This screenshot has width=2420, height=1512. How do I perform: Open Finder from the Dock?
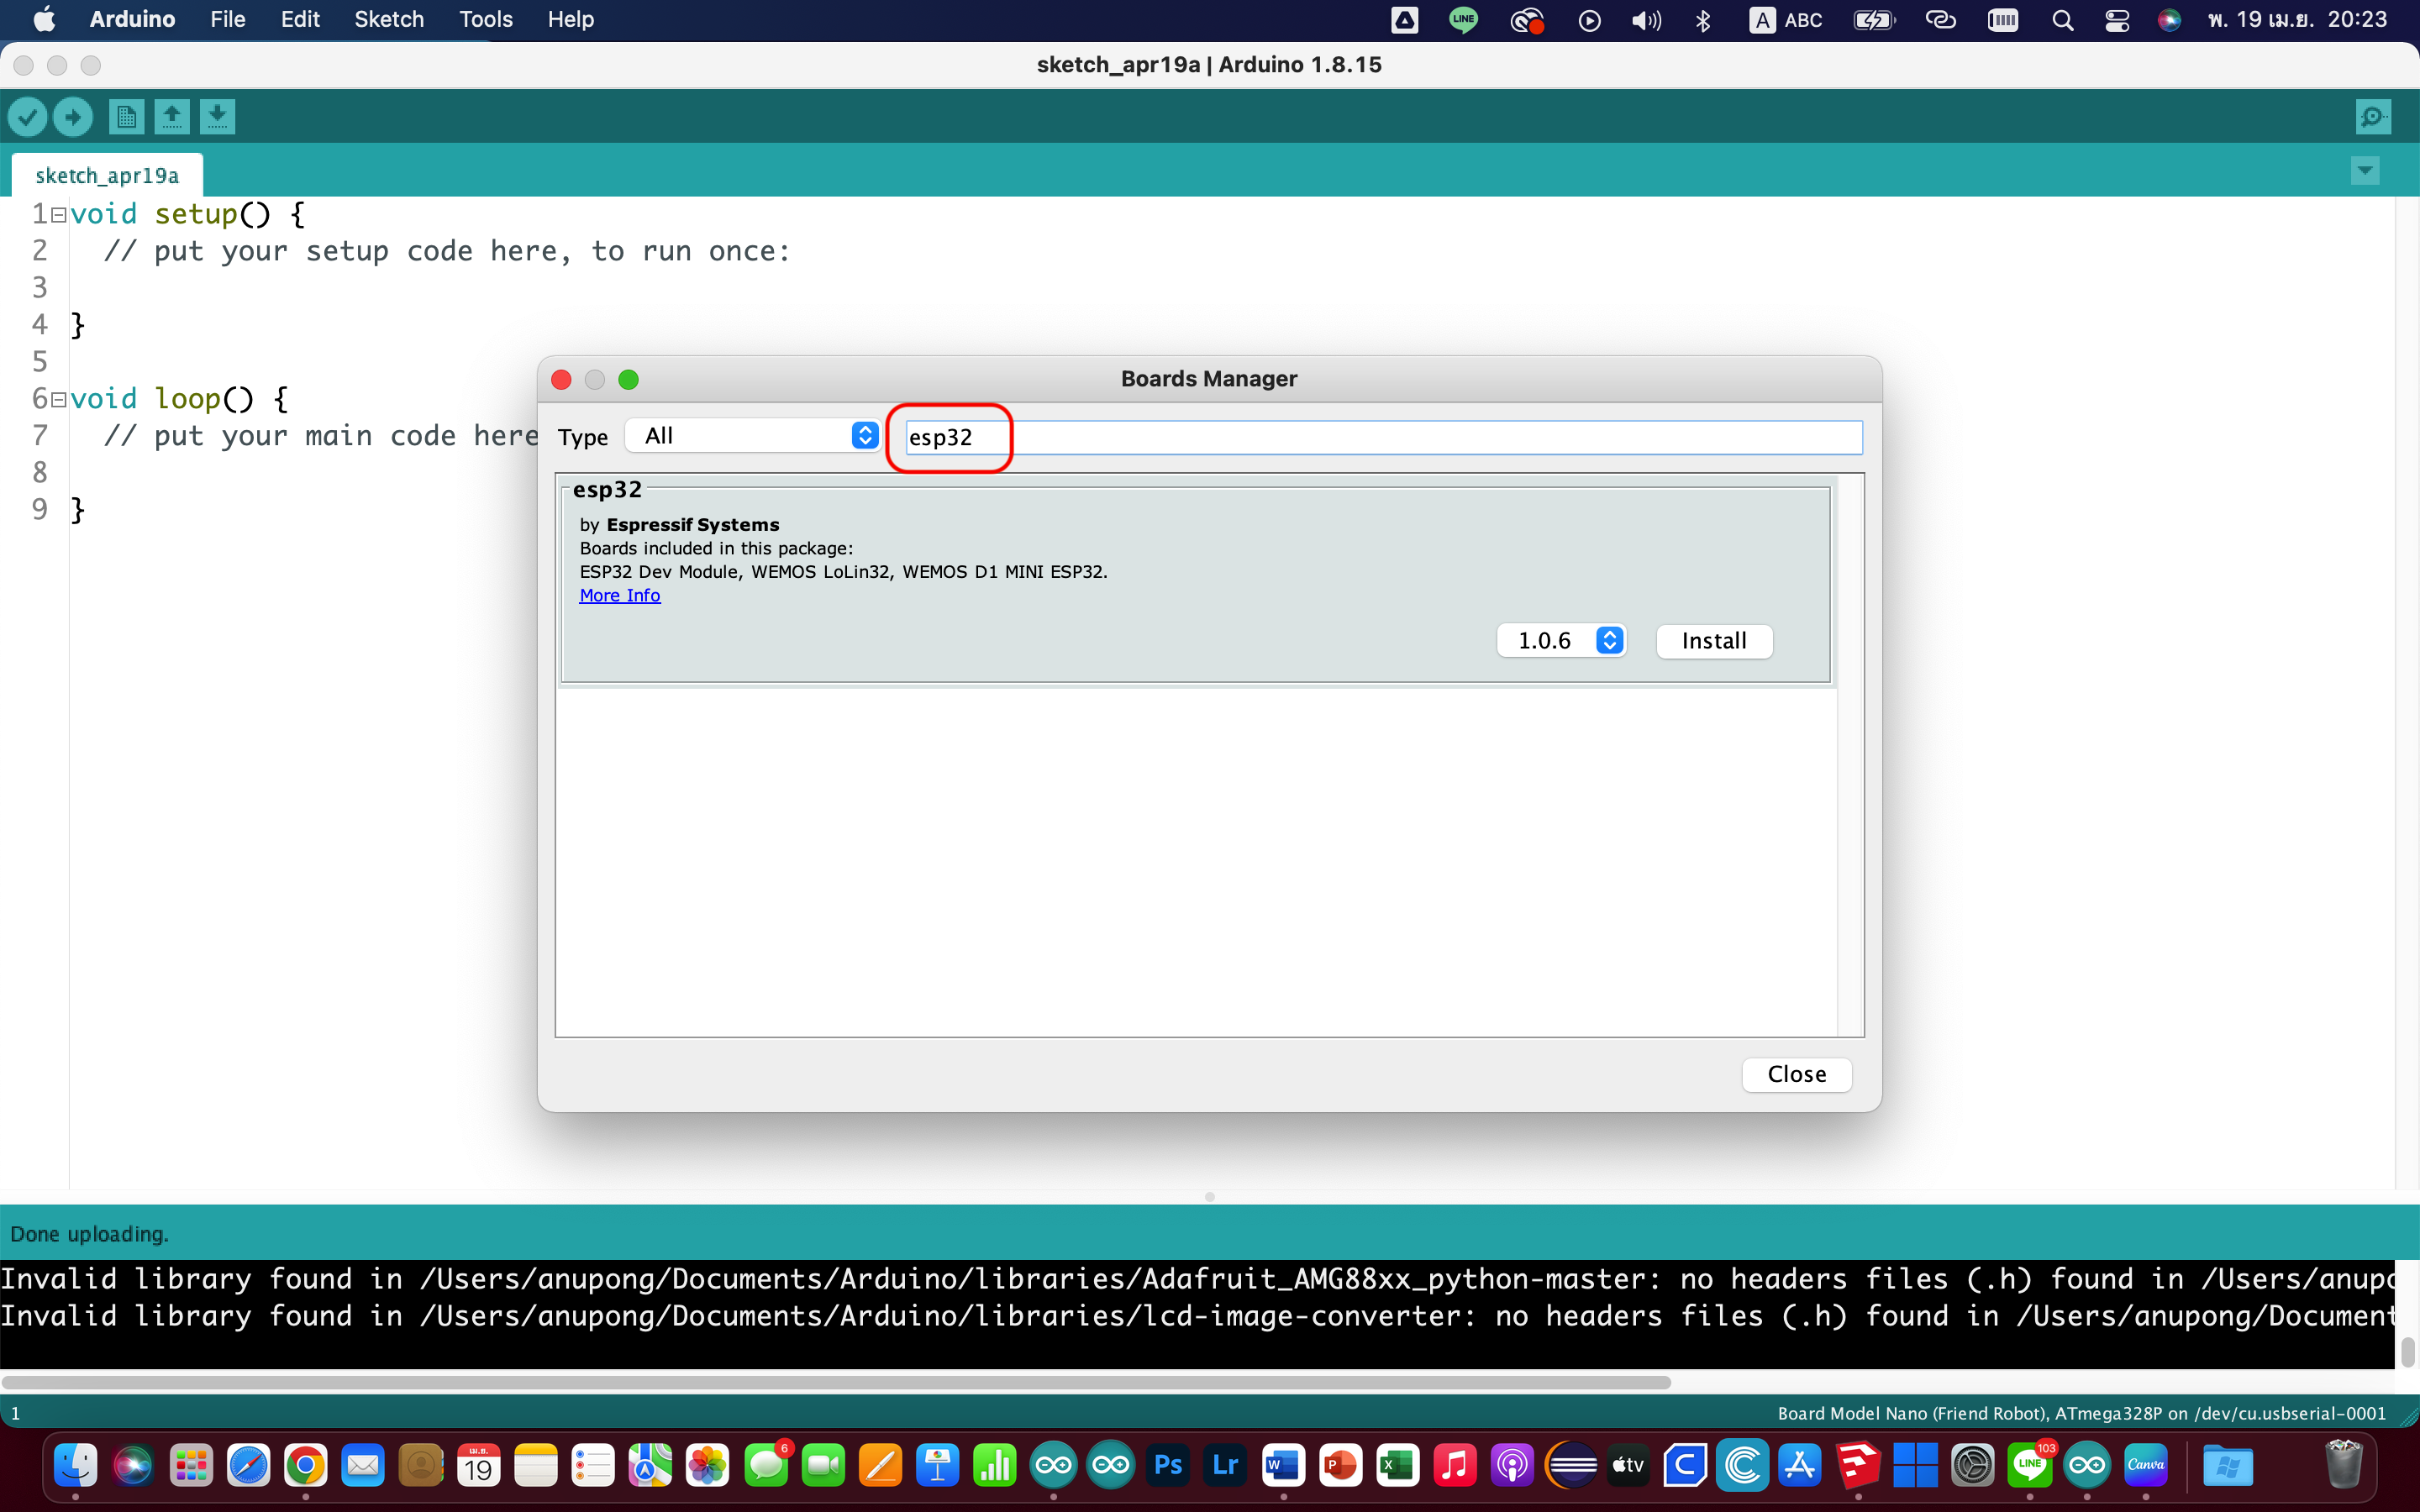click(75, 1466)
